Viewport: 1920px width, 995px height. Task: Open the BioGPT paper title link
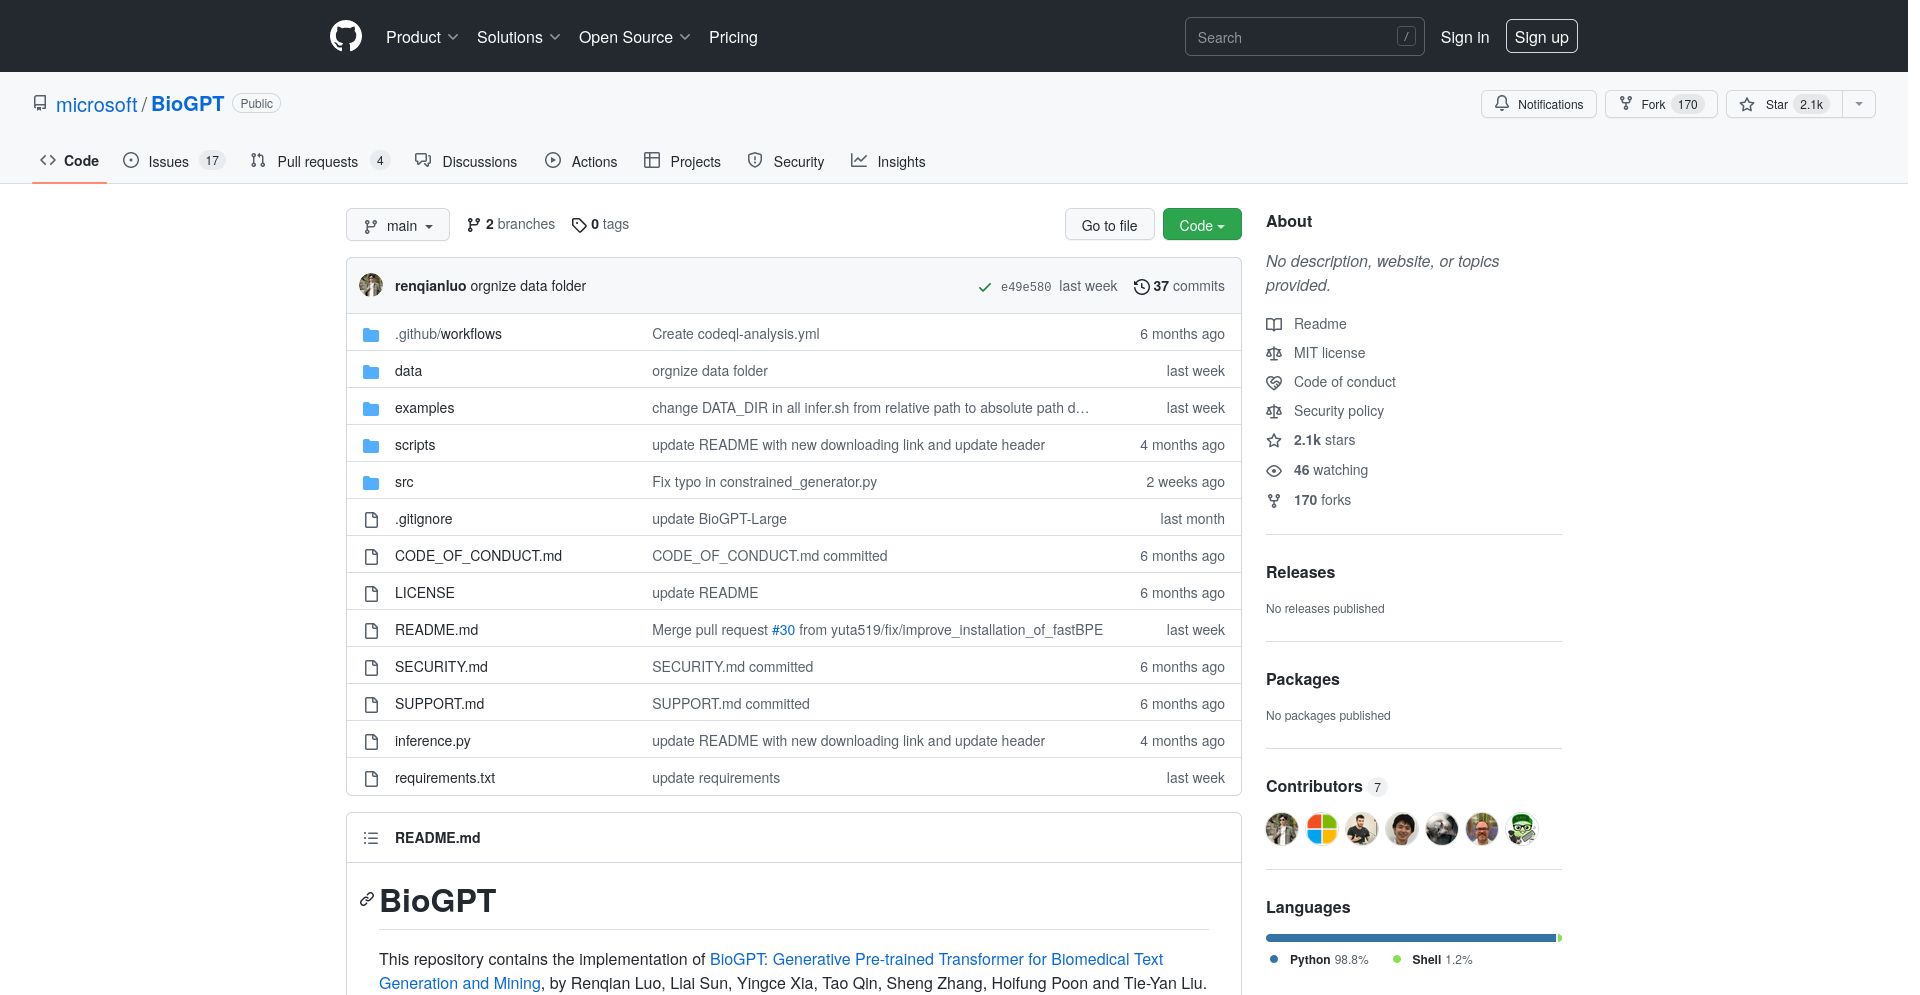tap(771, 971)
